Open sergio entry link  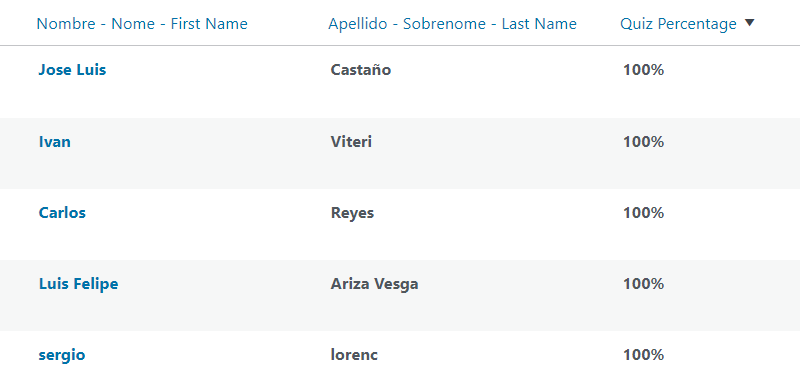tap(62, 355)
